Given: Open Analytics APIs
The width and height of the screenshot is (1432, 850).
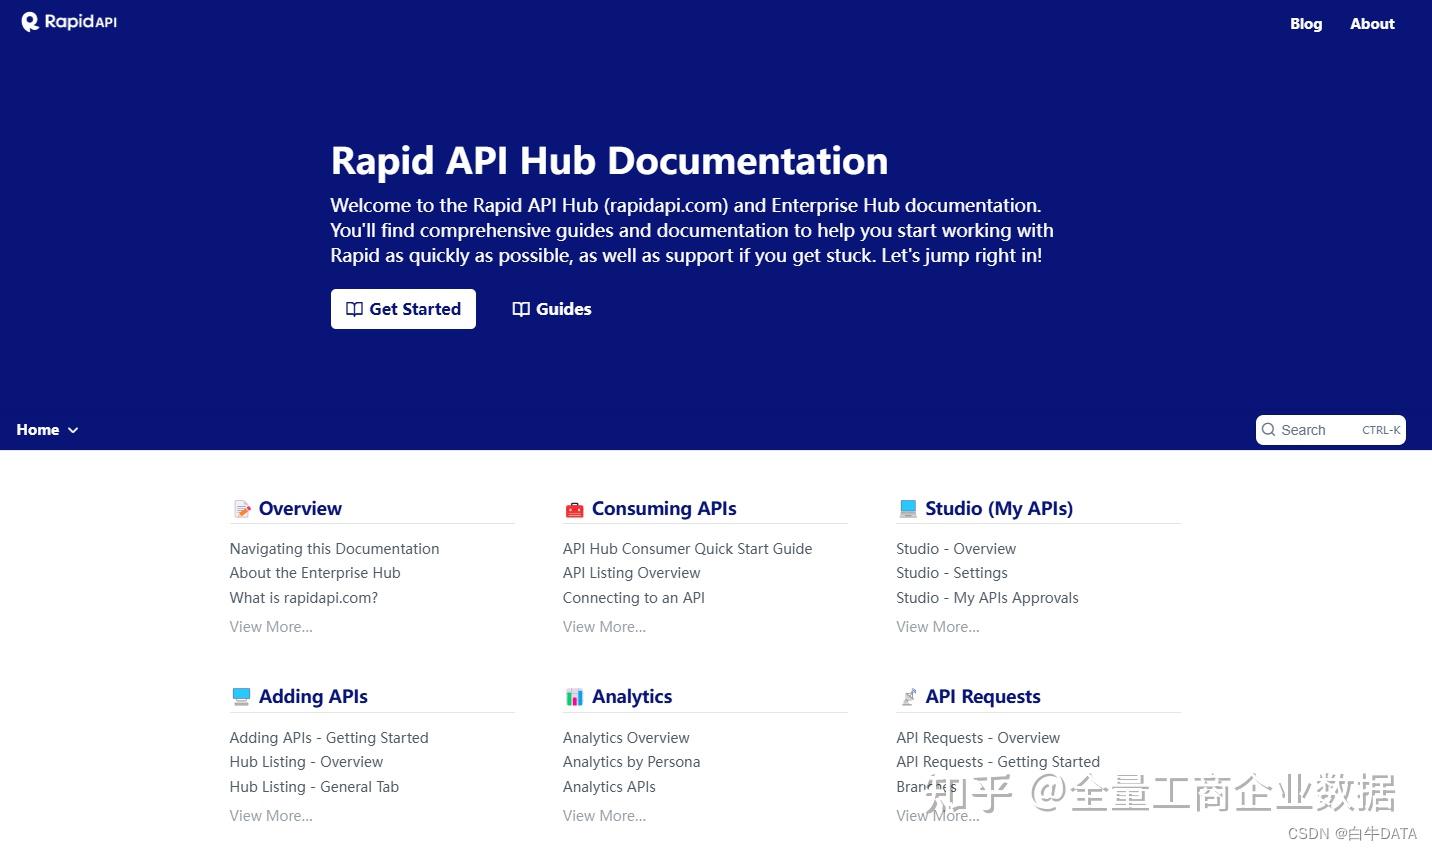Looking at the screenshot, I should (x=609, y=787).
